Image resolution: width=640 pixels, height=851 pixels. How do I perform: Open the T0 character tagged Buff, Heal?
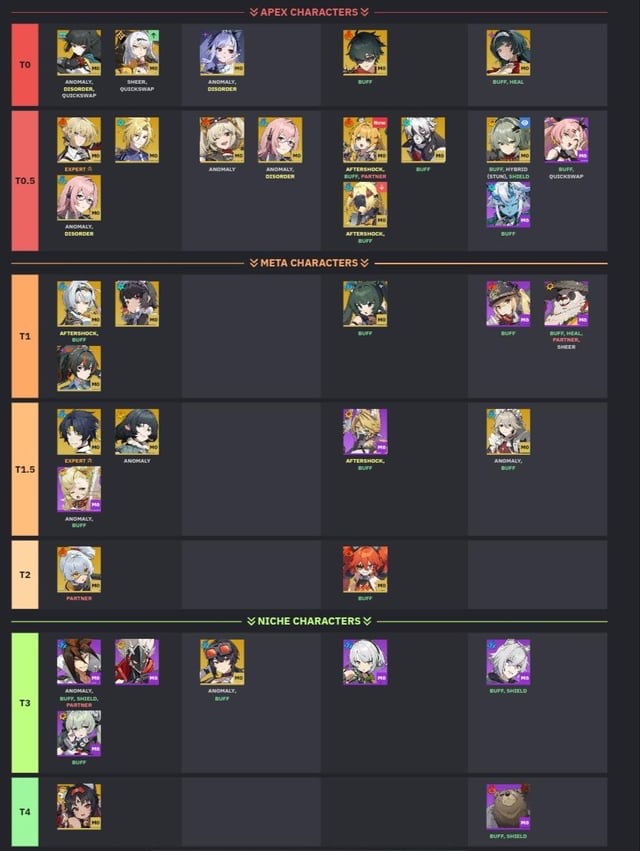pyautogui.click(x=508, y=53)
